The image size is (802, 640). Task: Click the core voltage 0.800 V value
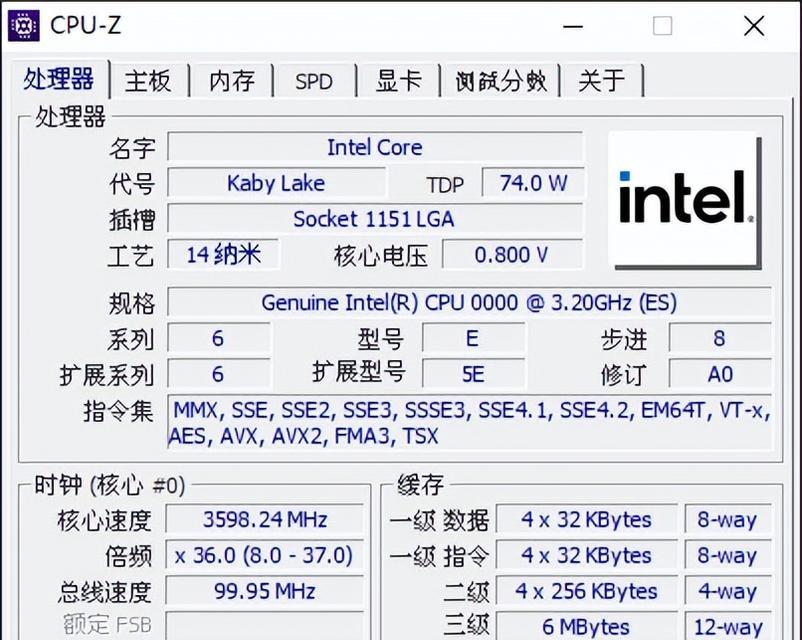coord(512,254)
